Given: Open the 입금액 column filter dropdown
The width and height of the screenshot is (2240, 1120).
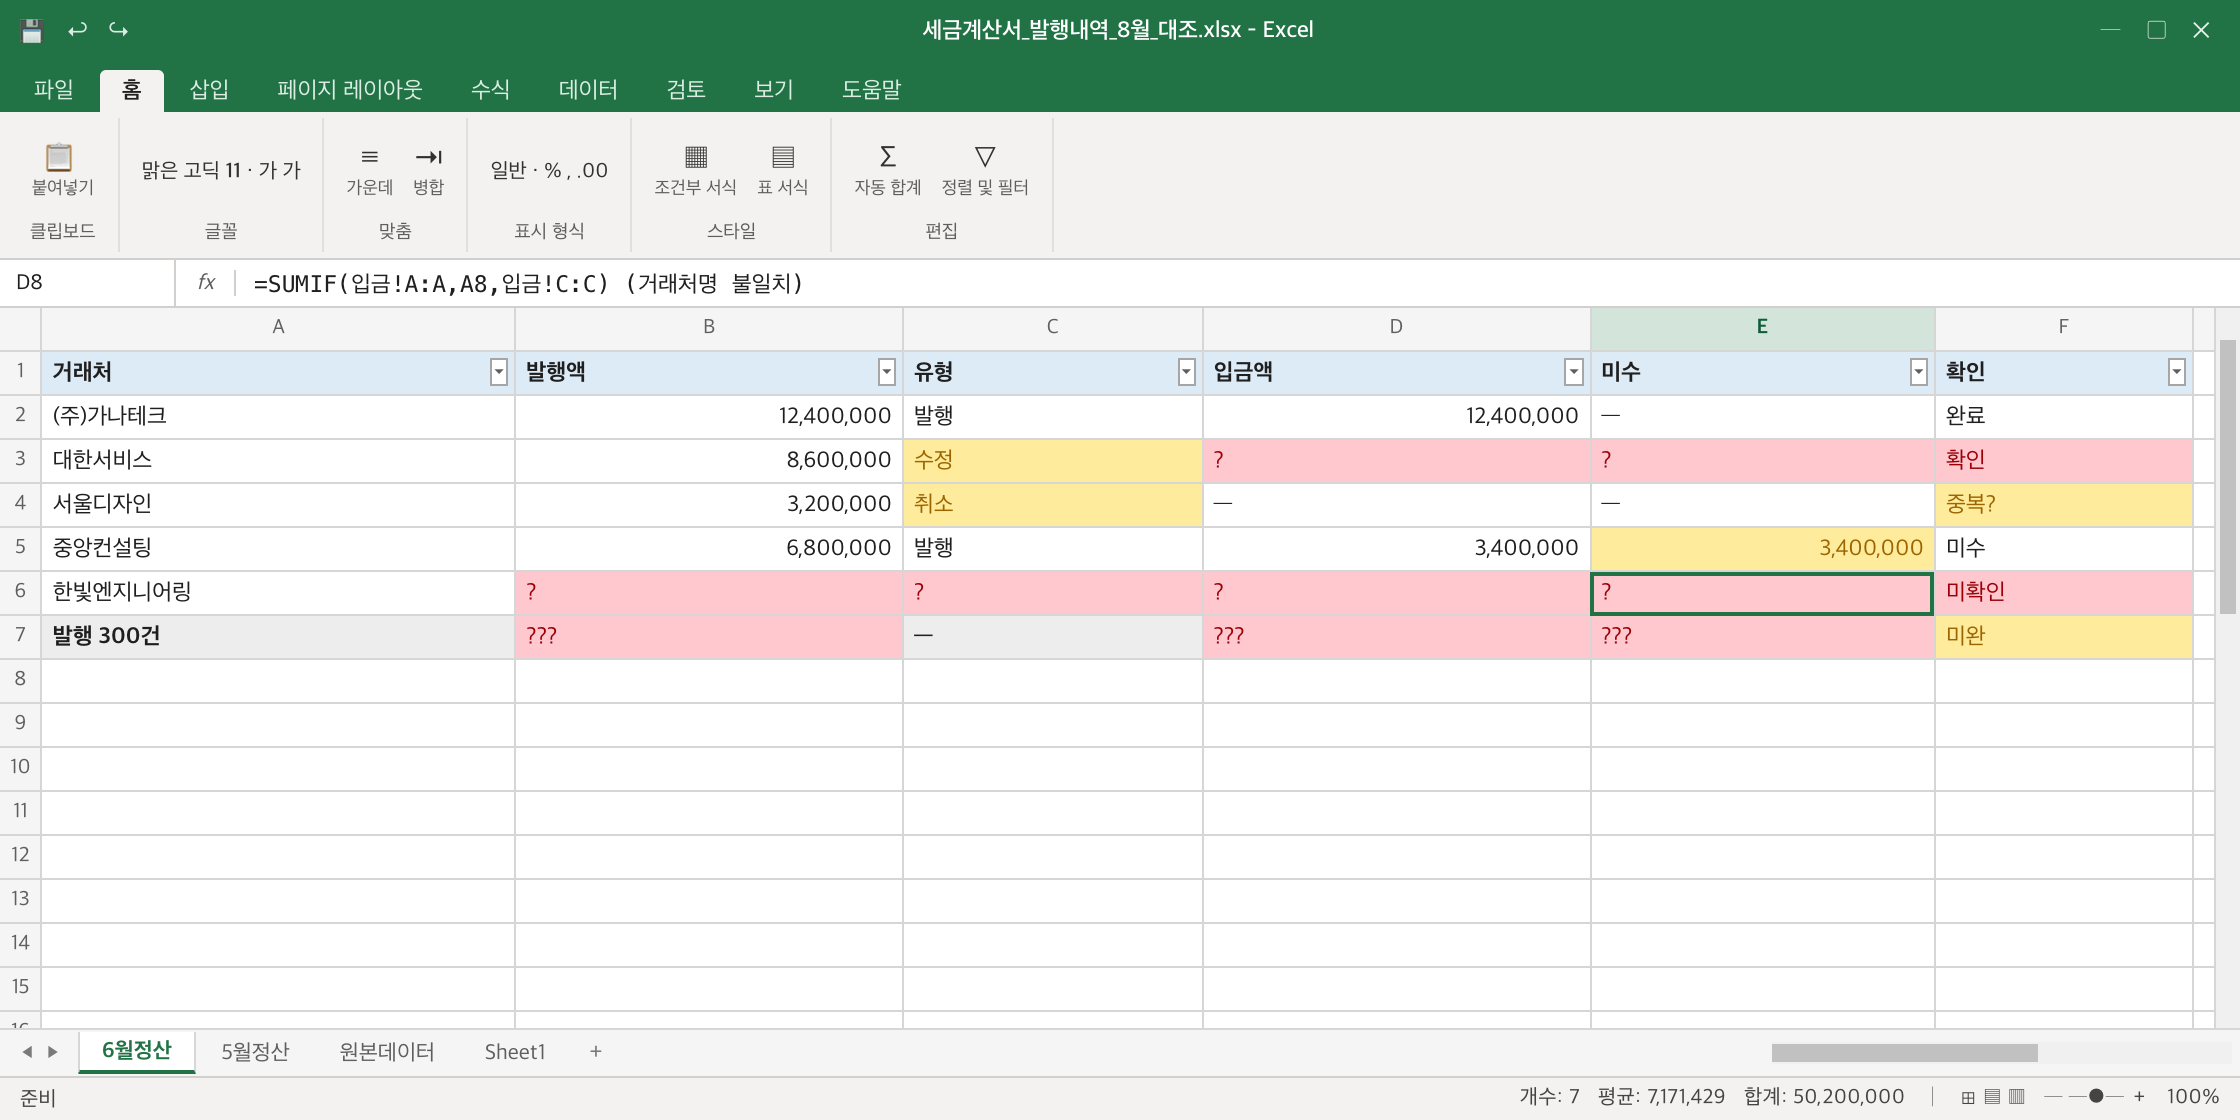Looking at the screenshot, I should [1573, 373].
